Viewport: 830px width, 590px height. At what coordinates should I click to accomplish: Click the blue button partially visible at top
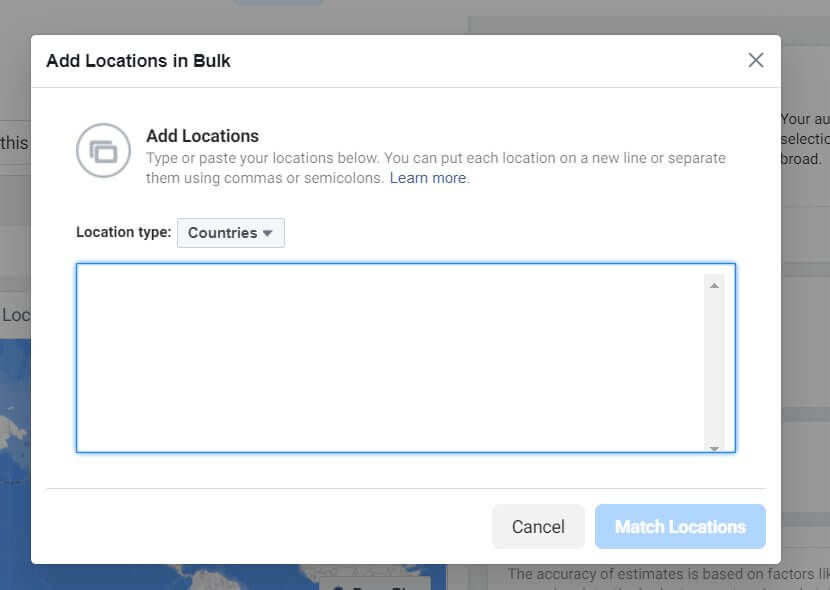(x=278, y=4)
